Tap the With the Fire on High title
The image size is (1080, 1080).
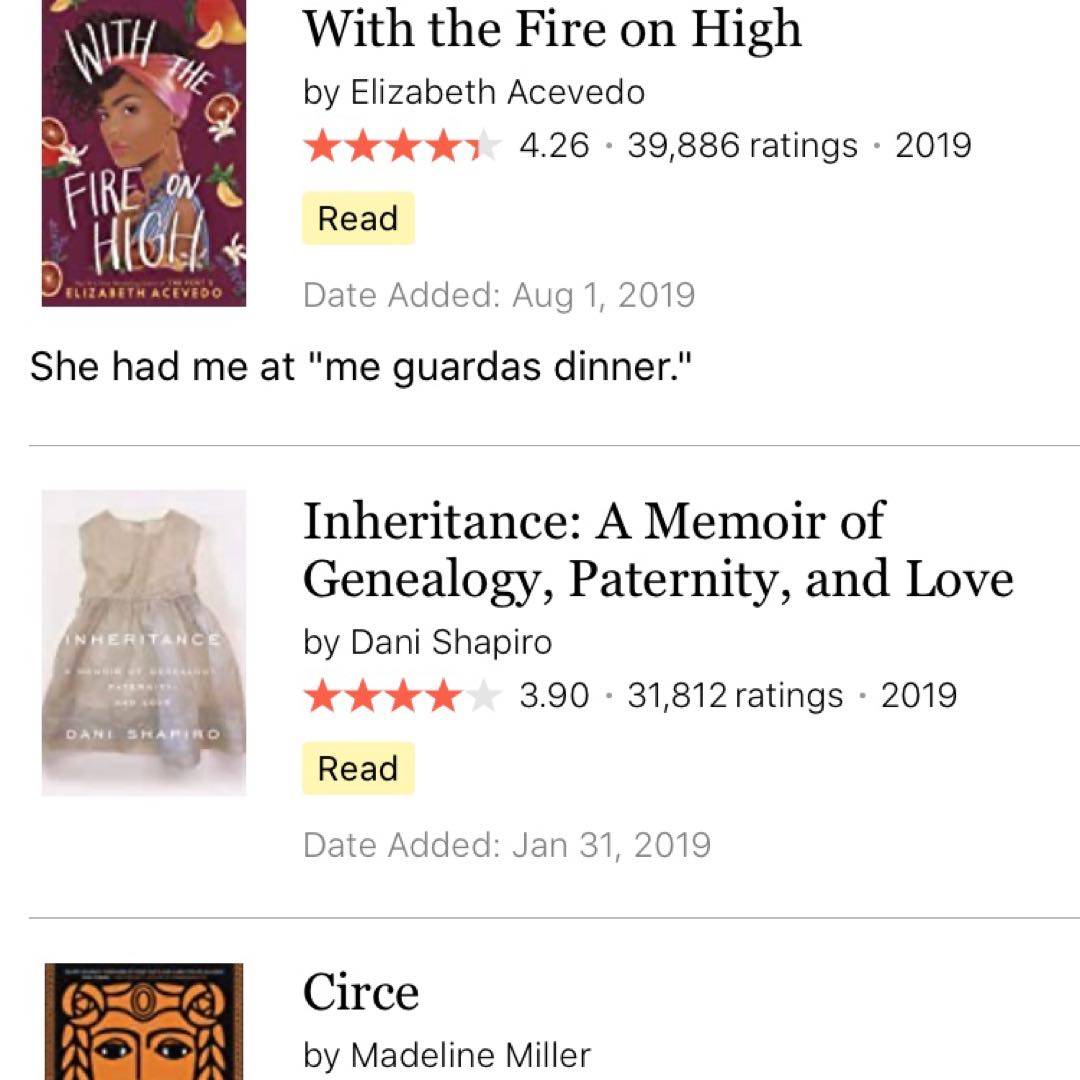click(552, 28)
